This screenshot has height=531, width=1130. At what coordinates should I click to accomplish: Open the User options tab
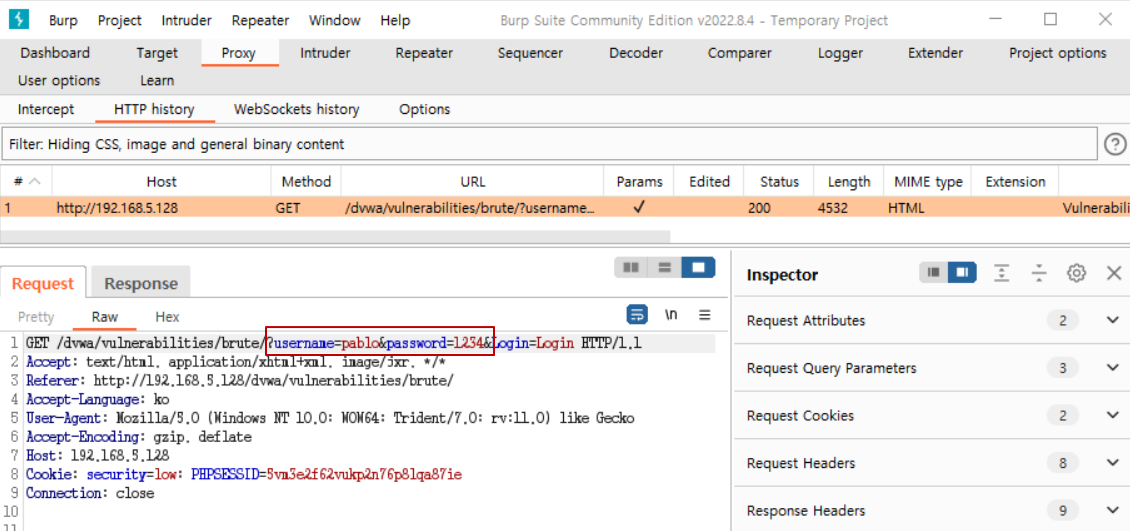(x=59, y=80)
